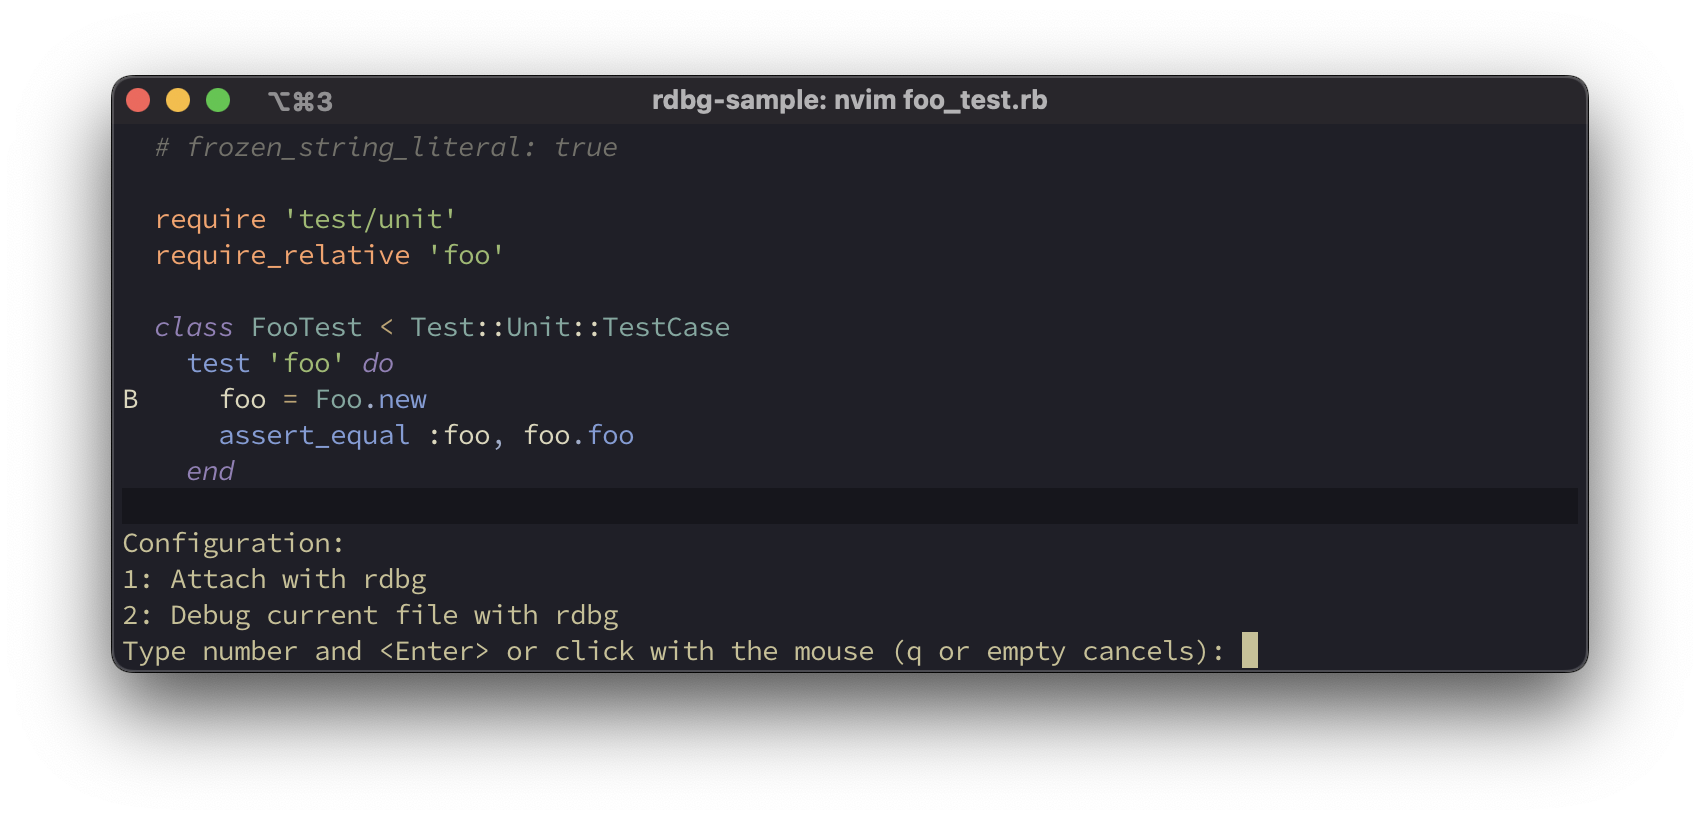Select option 1: Attach with rdbg

[x=275, y=580]
